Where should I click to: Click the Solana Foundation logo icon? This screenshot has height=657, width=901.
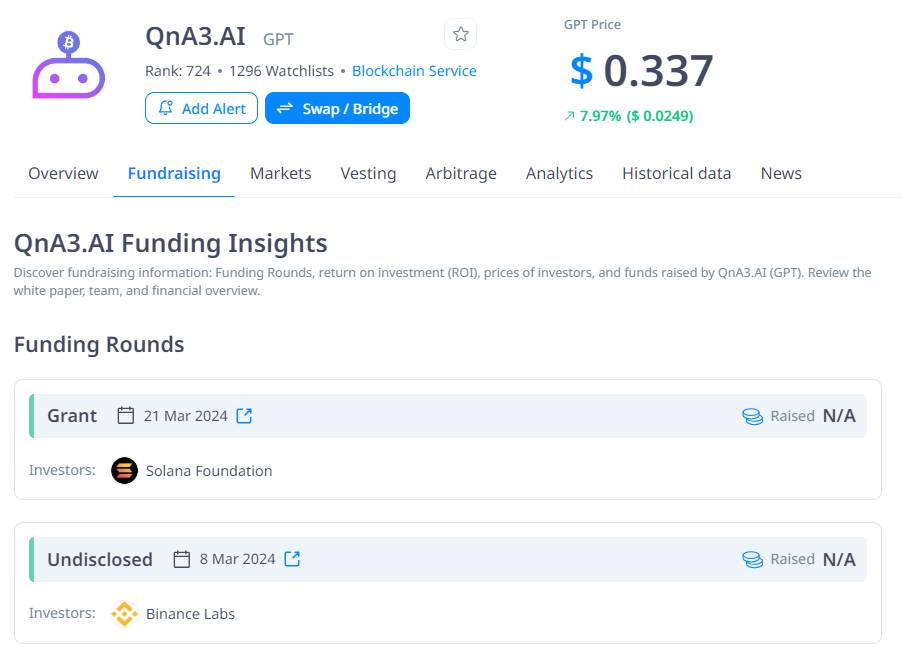(x=124, y=470)
